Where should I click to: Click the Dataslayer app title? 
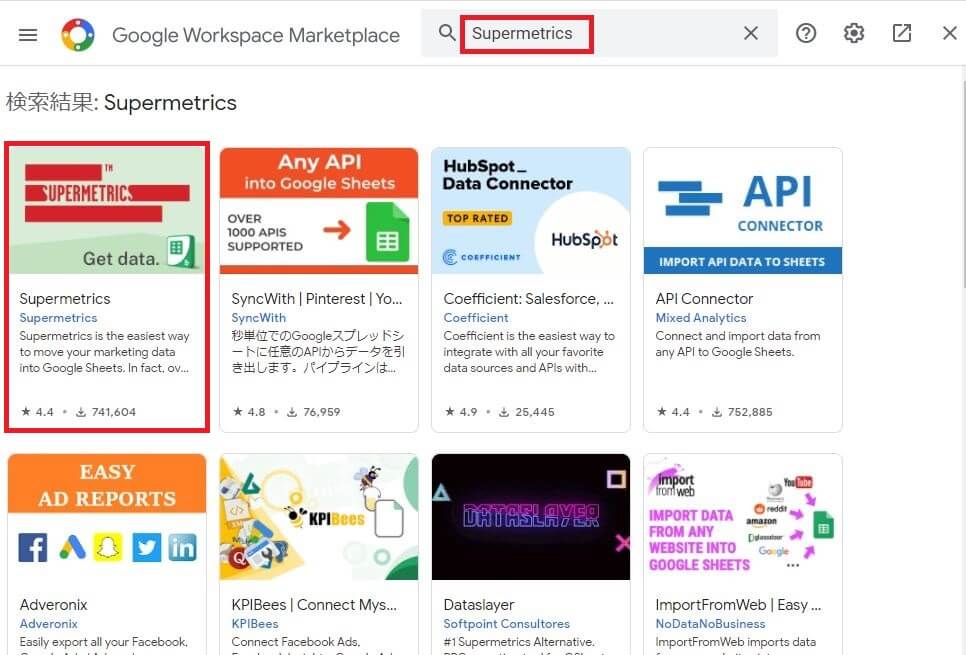click(x=479, y=604)
